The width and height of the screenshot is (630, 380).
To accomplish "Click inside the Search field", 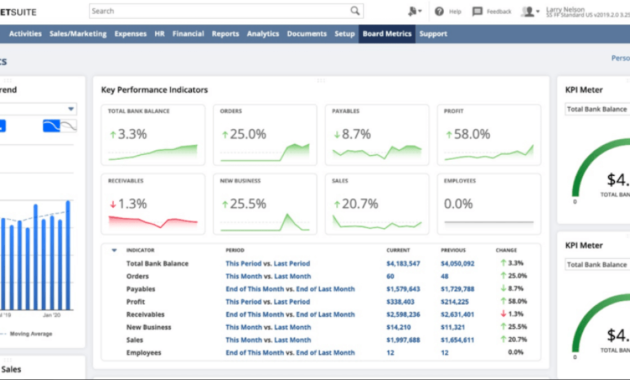I will click(x=219, y=11).
